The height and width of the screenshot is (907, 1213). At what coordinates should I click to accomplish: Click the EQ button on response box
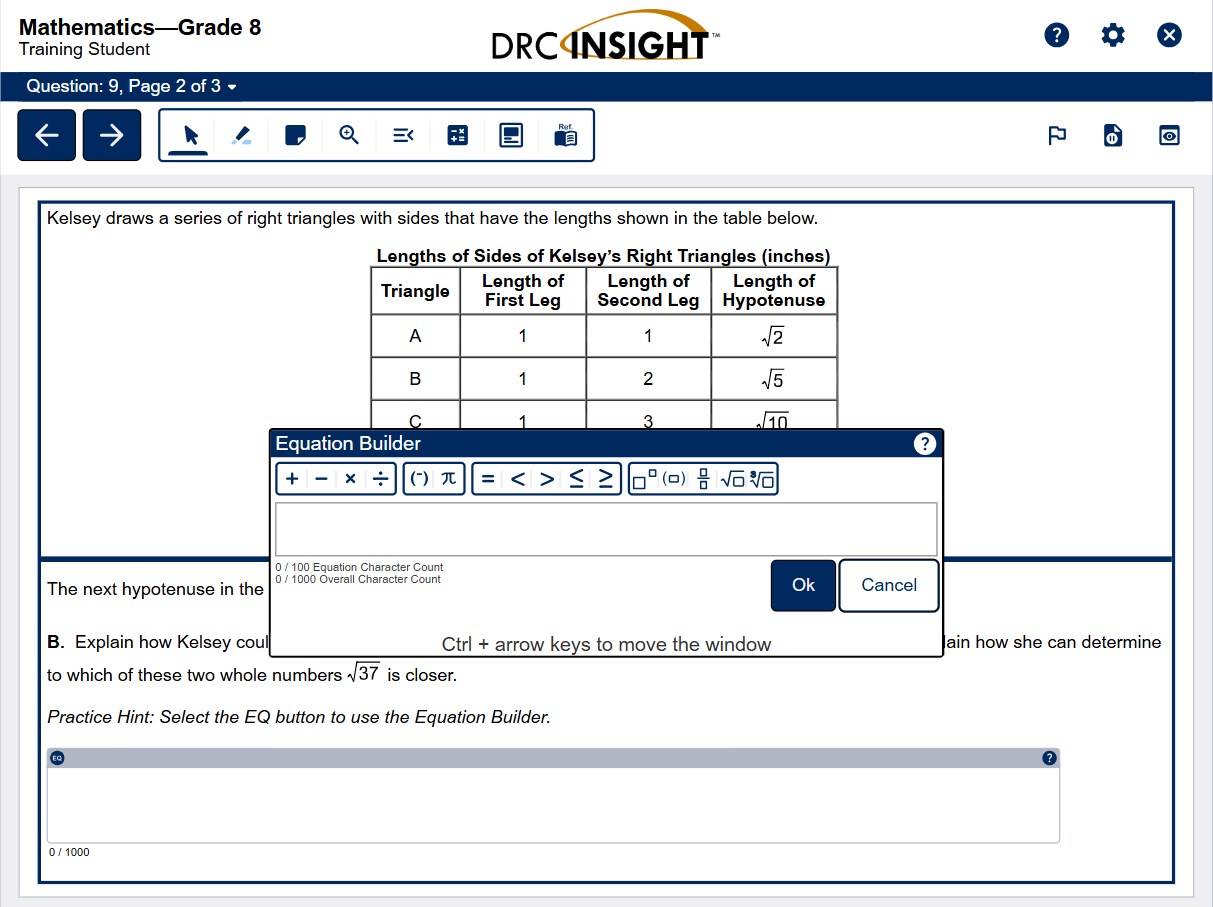[x=57, y=758]
